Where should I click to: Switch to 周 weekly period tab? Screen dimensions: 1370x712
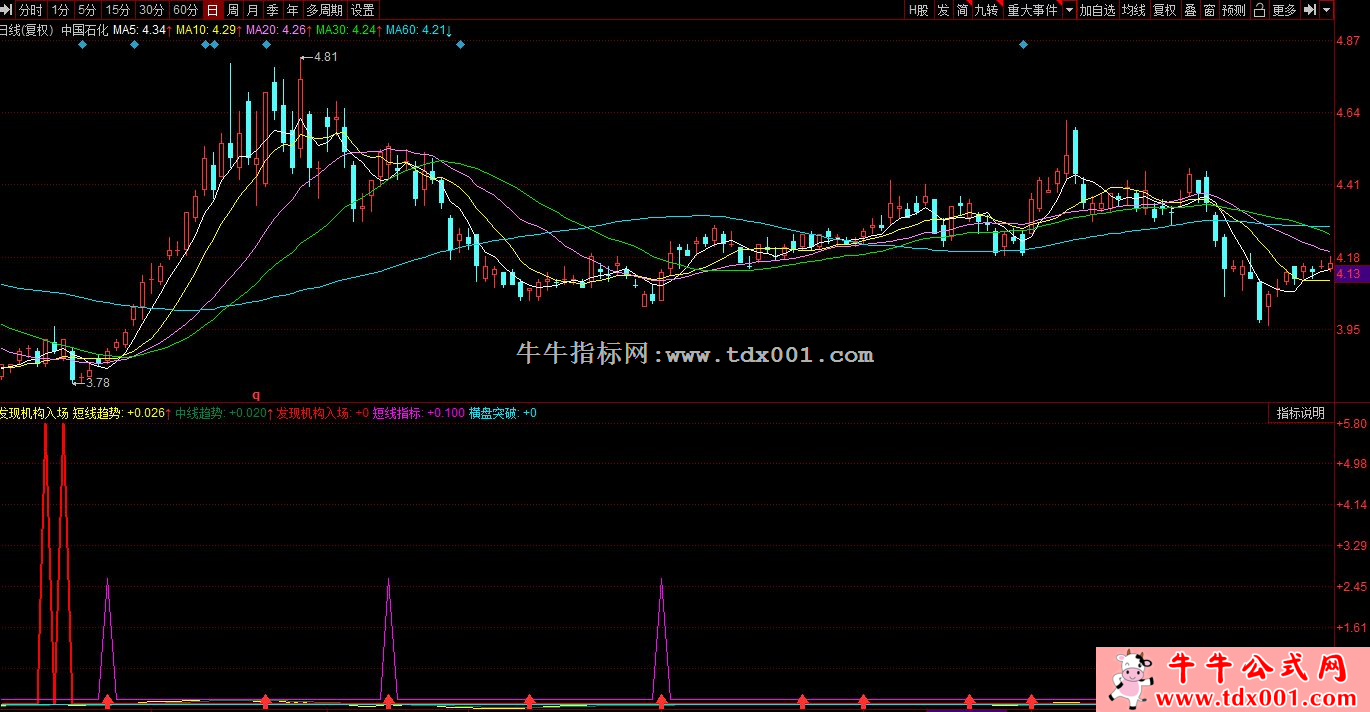pos(233,10)
